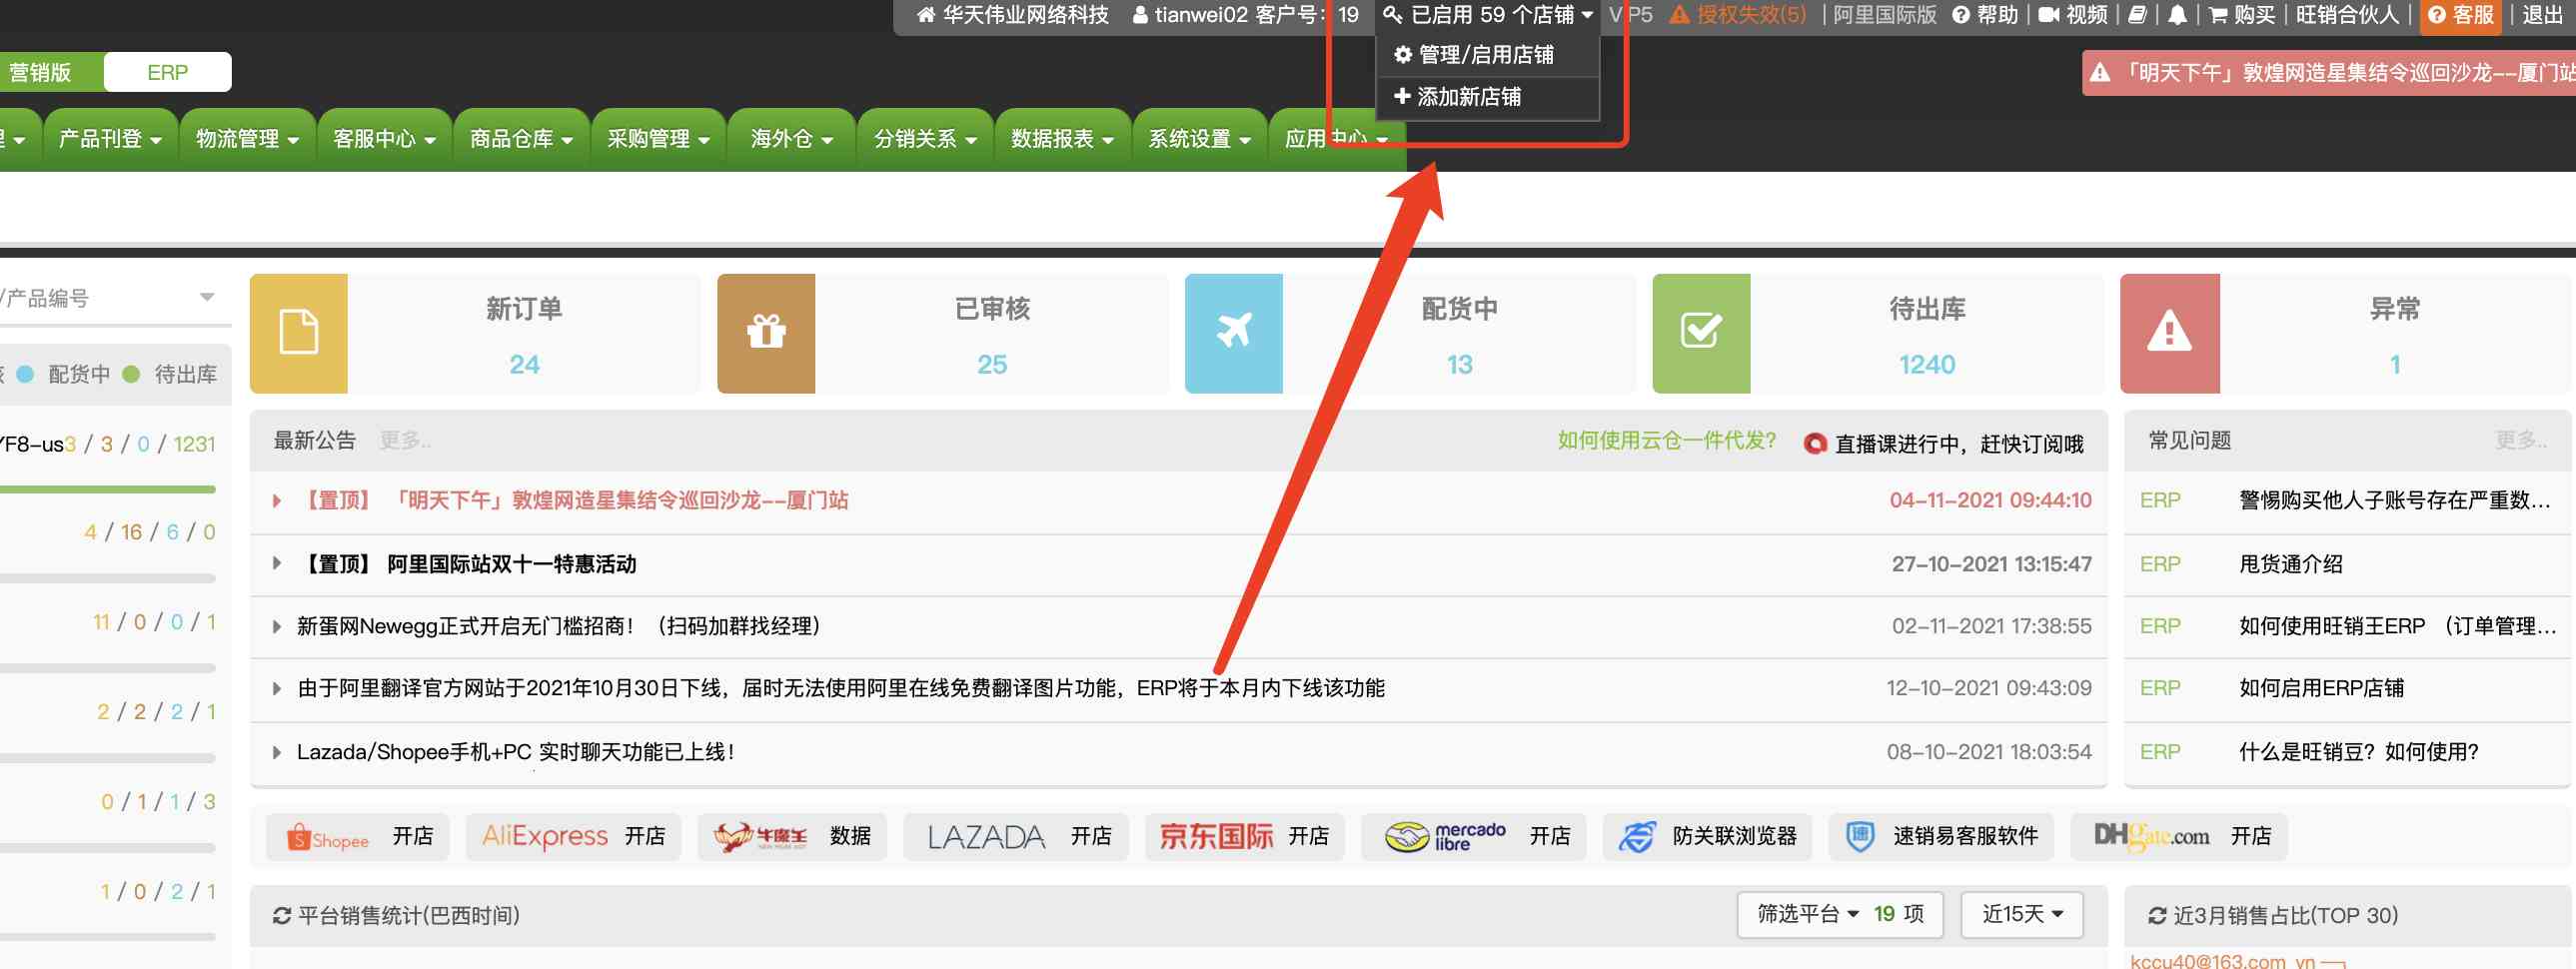Image resolution: width=2576 pixels, height=969 pixels.
Task: Refresh 平台销售统计 via its refresh icon
Action: [282, 915]
